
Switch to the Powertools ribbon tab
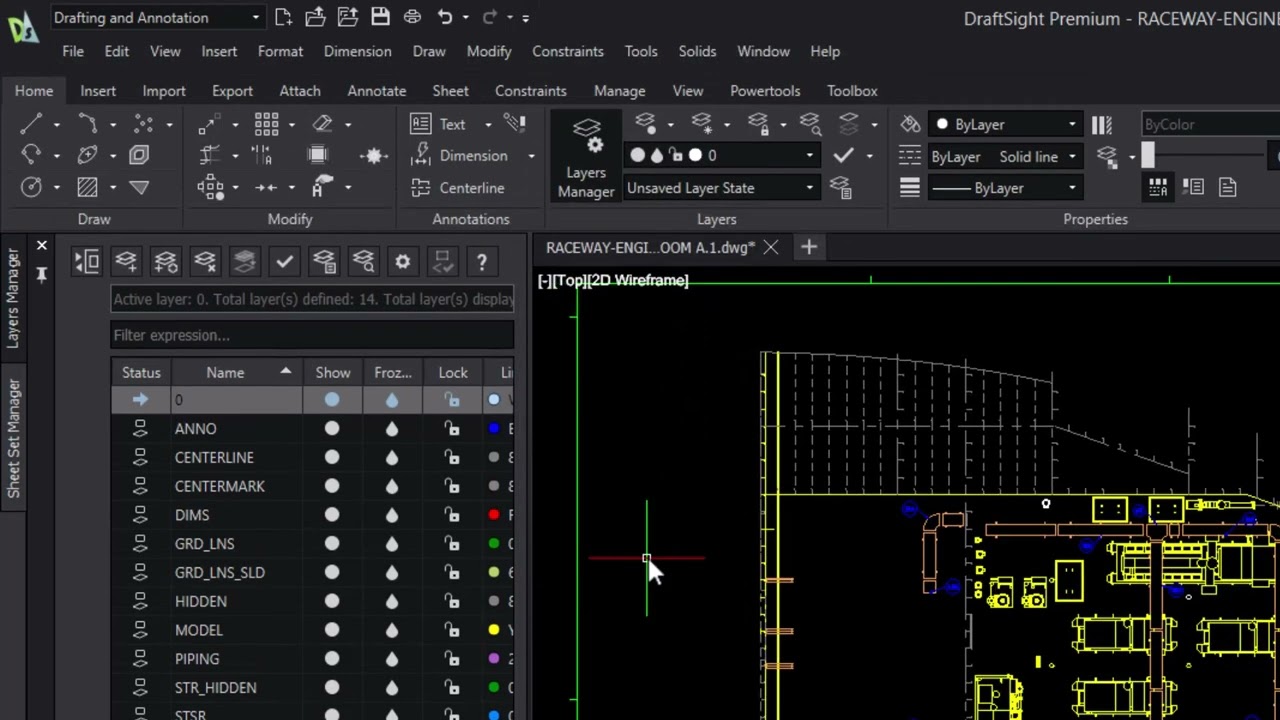tap(765, 90)
